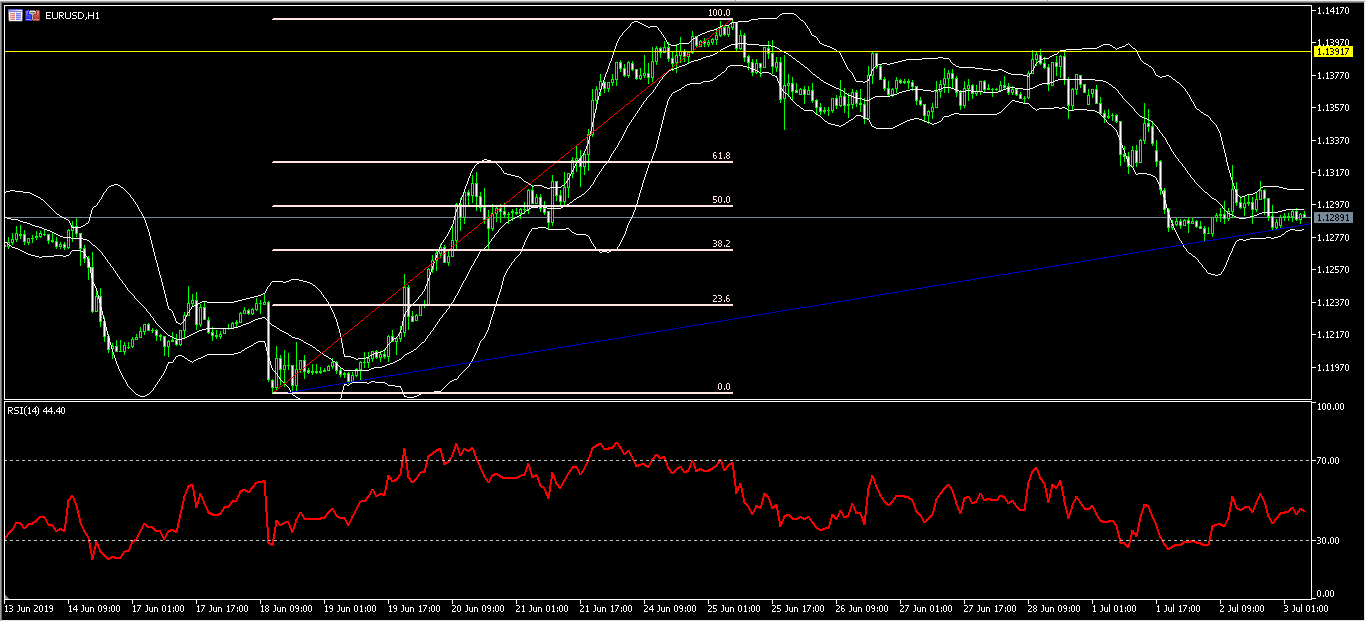
Task: Click the 1.13570 price scale value
Action: (x=1335, y=108)
